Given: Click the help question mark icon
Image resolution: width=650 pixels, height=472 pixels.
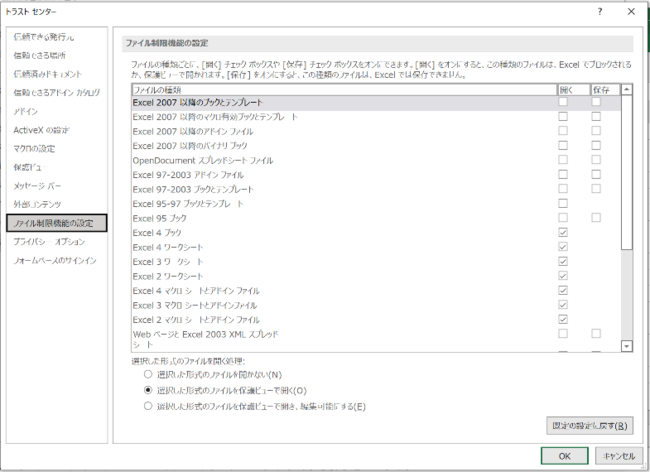Looking at the screenshot, I should 600,12.
